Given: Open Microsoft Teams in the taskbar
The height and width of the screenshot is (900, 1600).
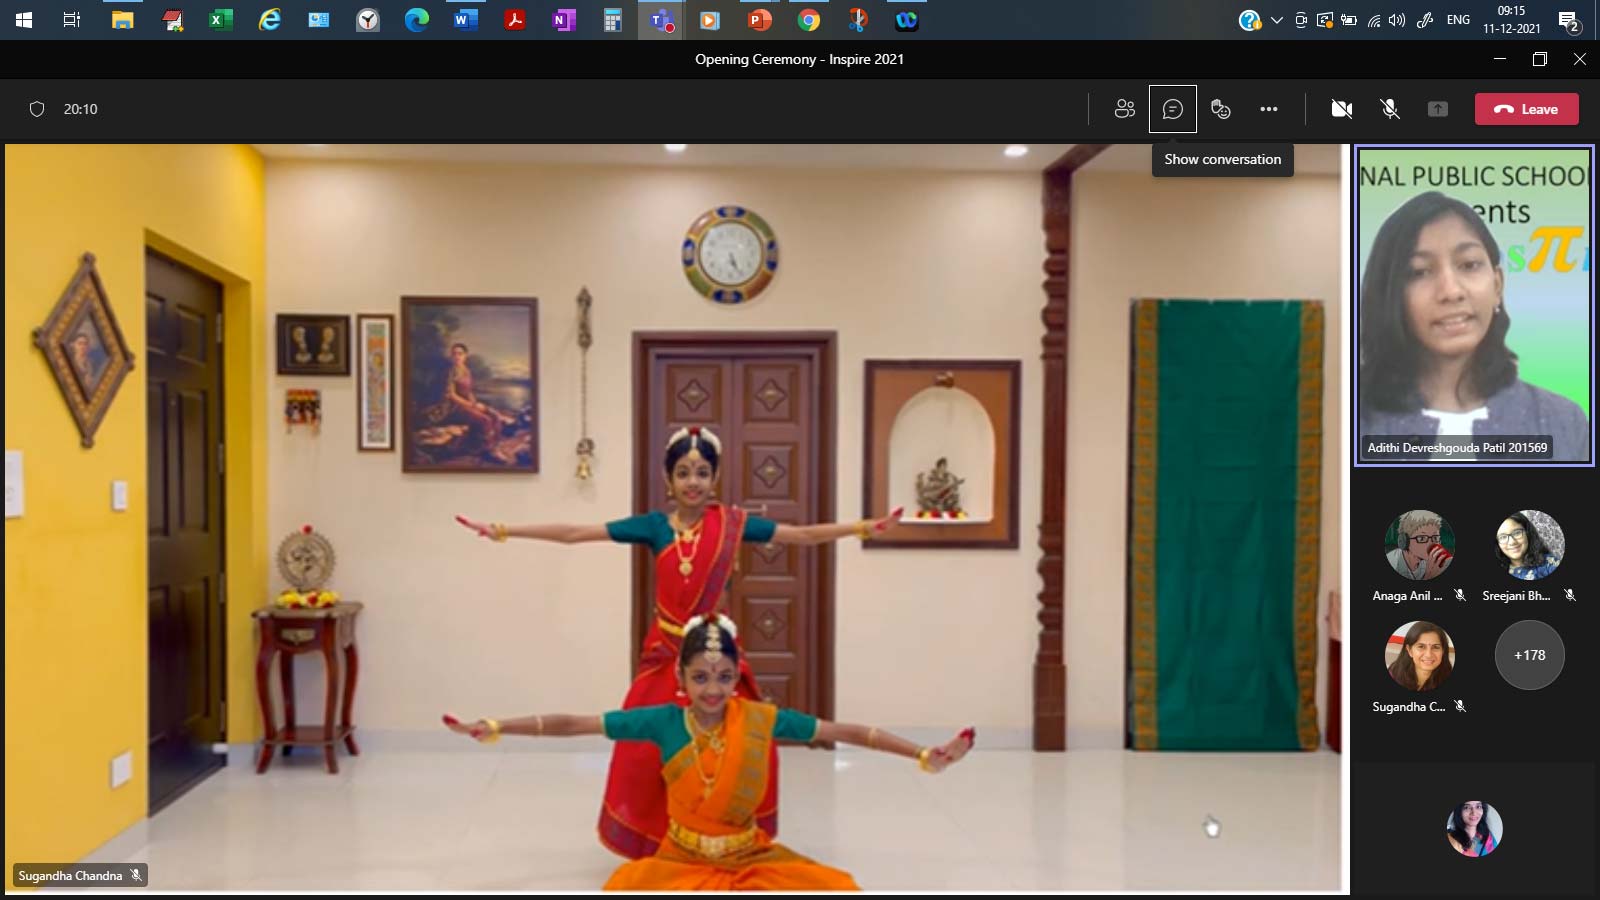Looking at the screenshot, I should (660, 20).
